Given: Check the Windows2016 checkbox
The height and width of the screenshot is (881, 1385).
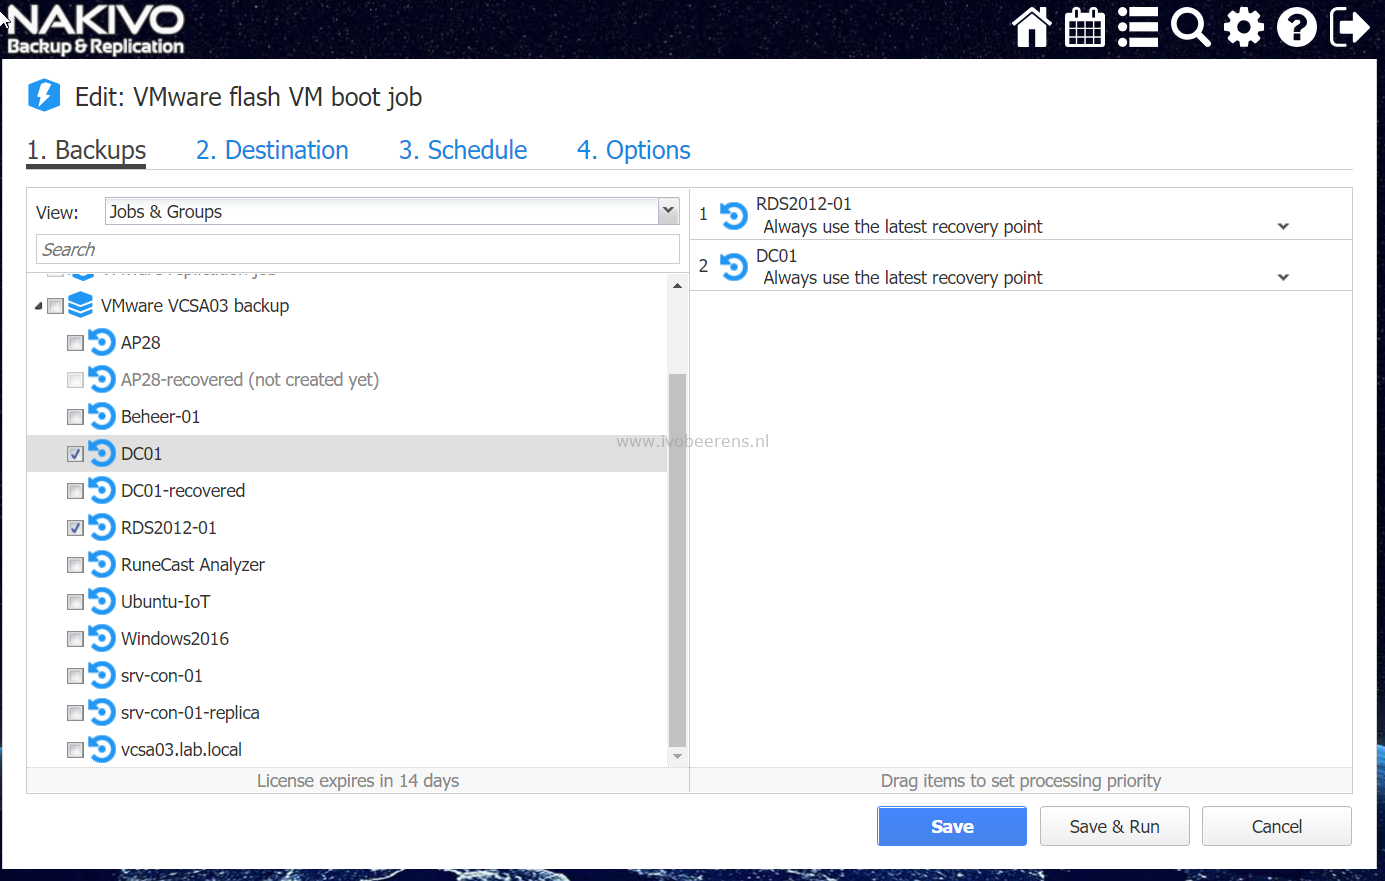Looking at the screenshot, I should 75,639.
